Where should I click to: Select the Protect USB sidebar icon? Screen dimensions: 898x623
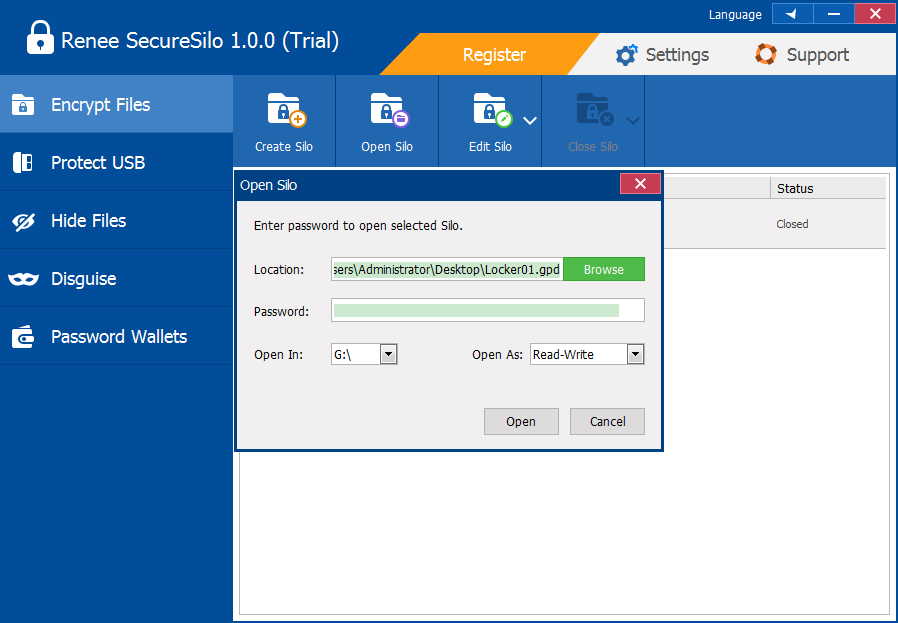coord(23,163)
